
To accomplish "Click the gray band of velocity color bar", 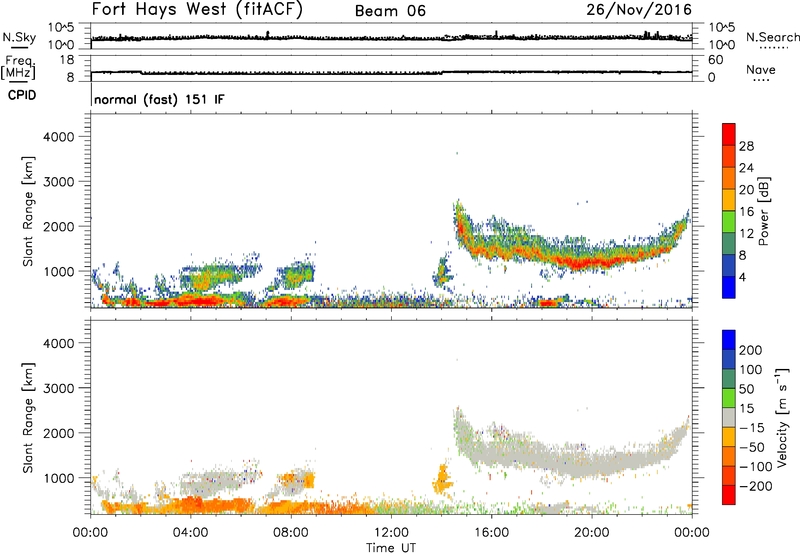I will tap(729, 418).
